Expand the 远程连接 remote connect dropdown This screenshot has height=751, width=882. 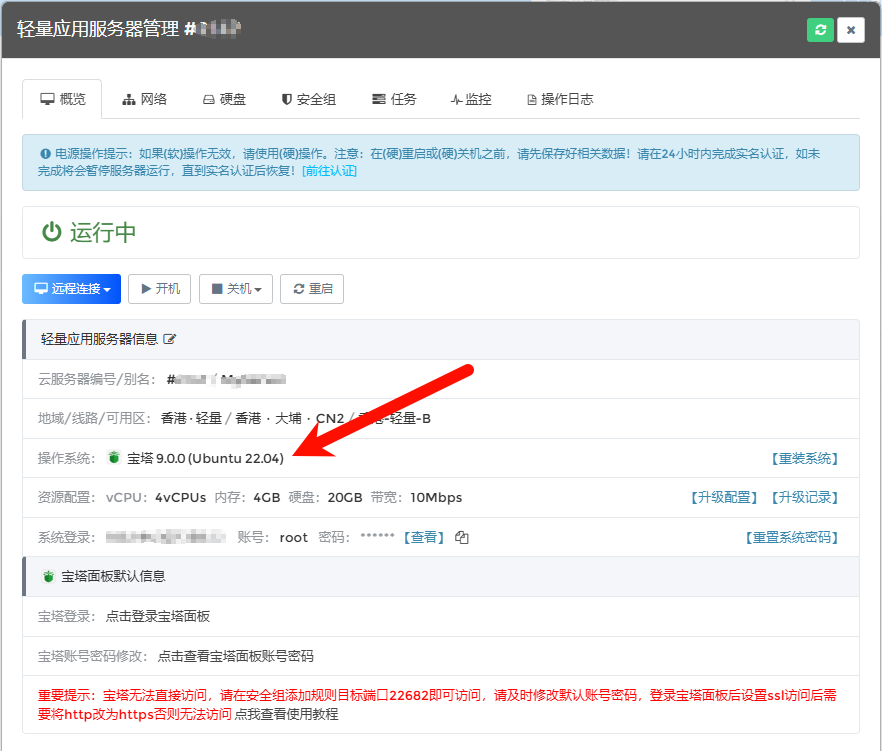coord(71,289)
